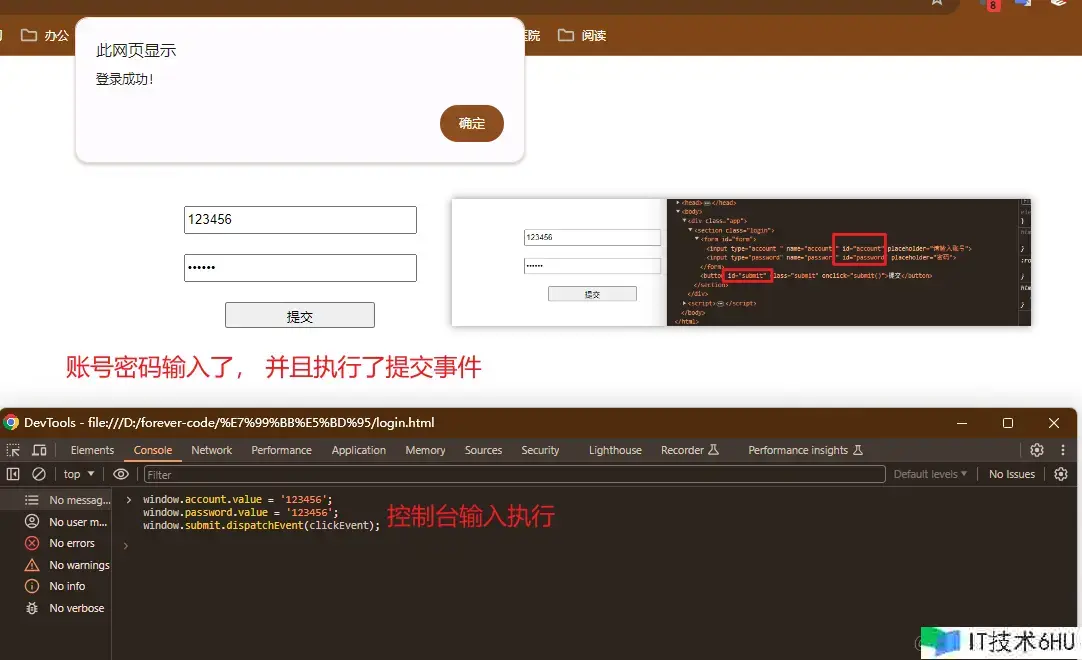Click the messages list icon in sidebar
This screenshot has height=660, width=1082.
(x=32, y=500)
